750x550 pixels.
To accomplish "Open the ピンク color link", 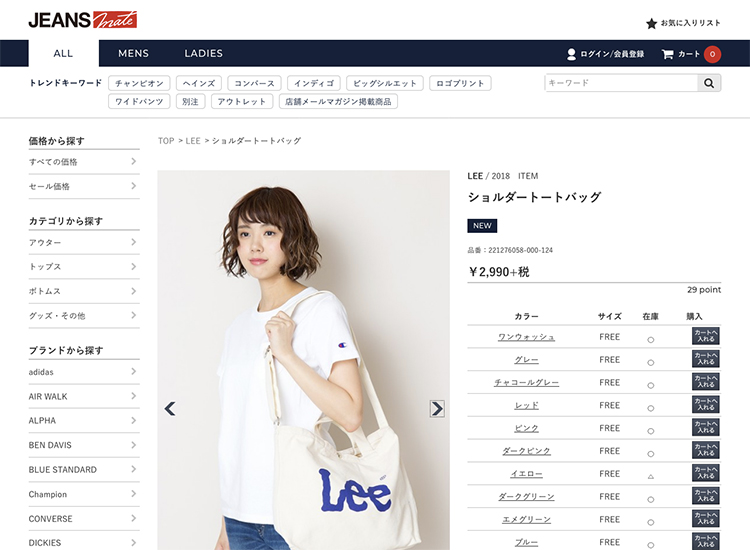I will pos(527,428).
